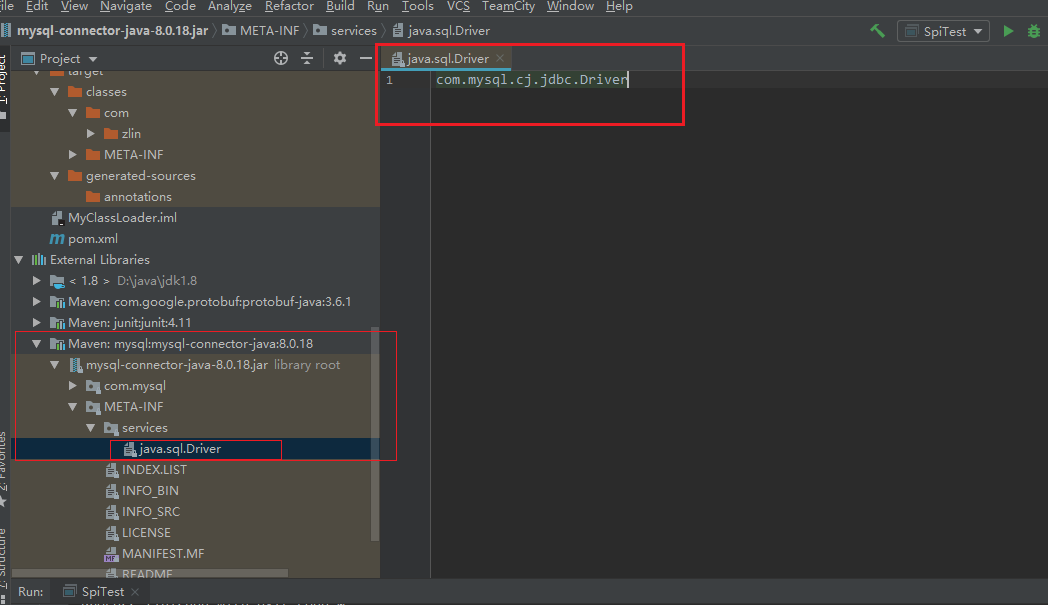Click locate current file crosshair icon
The width and height of the screenshot is (1048, 605).
coord(281,58)
